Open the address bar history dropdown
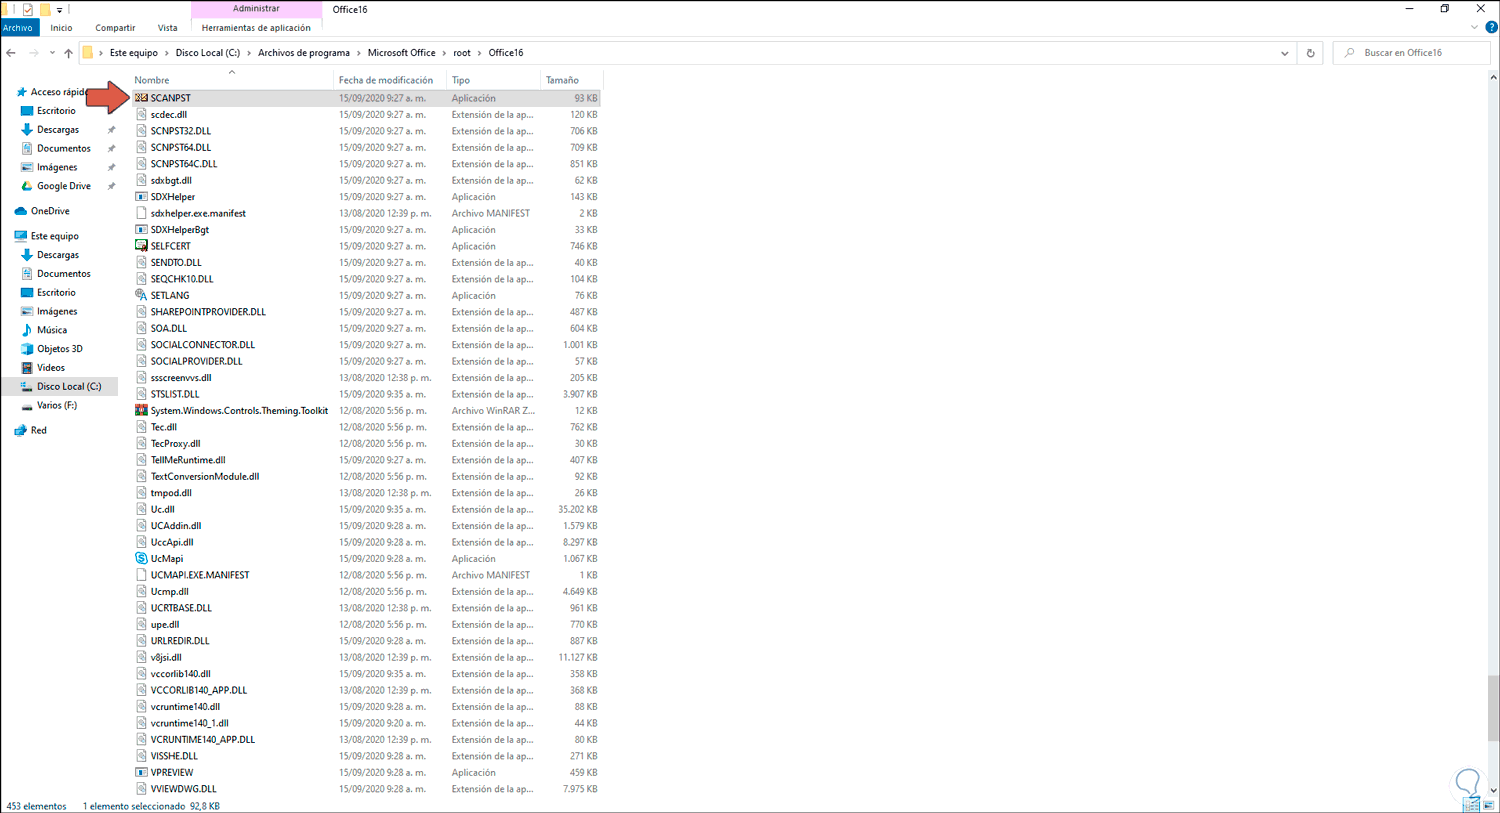Screen dimensions: 1500x813 (1284, 53)
